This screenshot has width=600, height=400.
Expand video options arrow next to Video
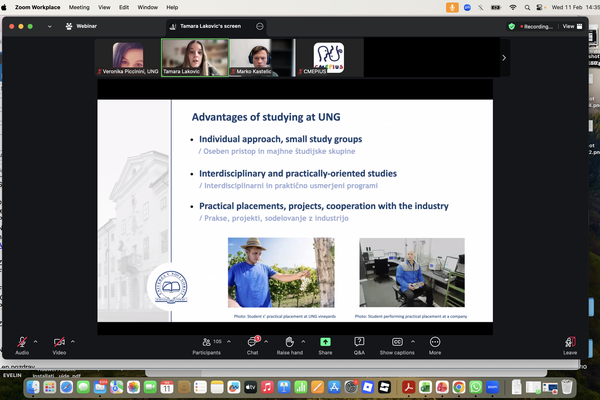click(x=73, y=341)
